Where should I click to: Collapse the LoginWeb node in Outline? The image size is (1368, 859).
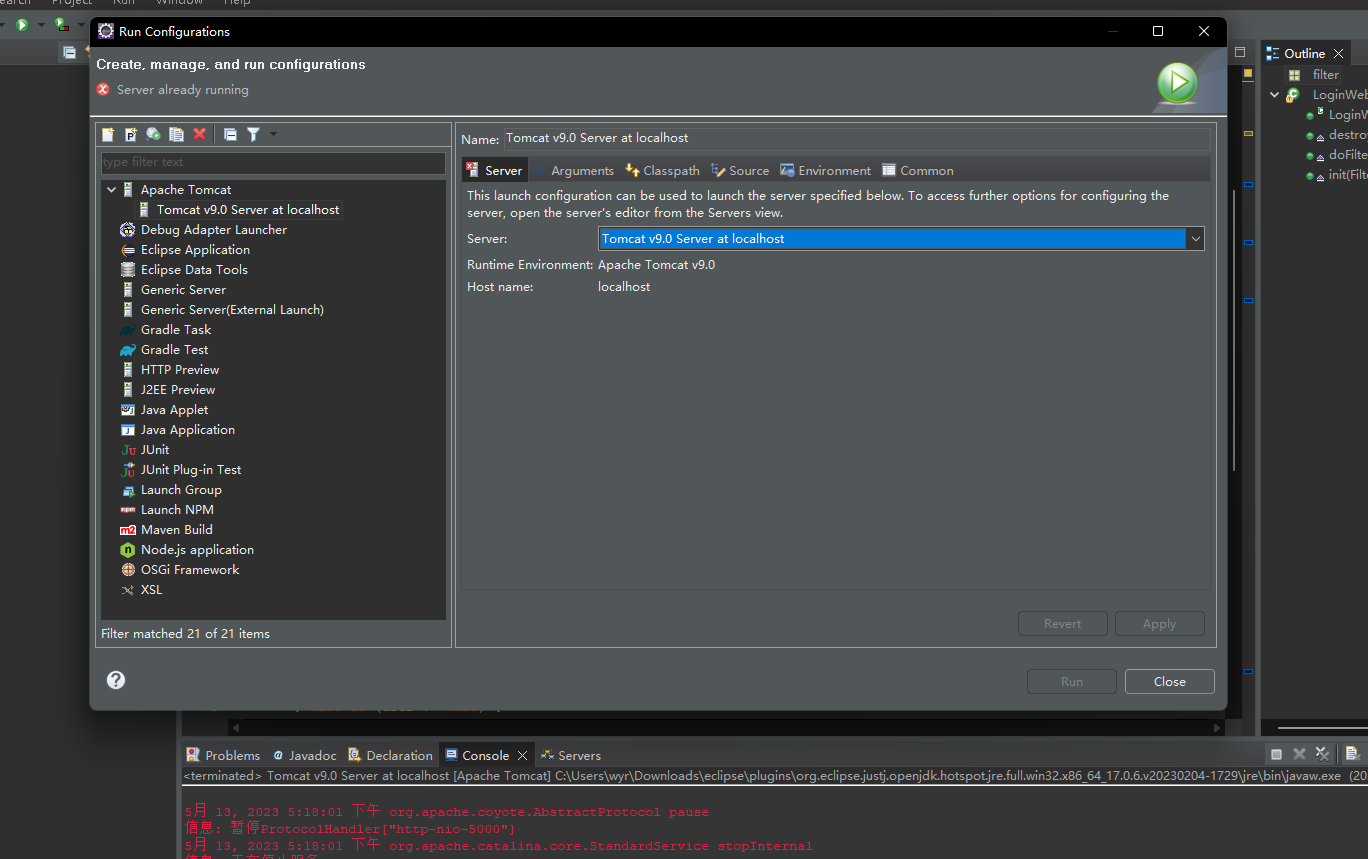coord(1274,95)
